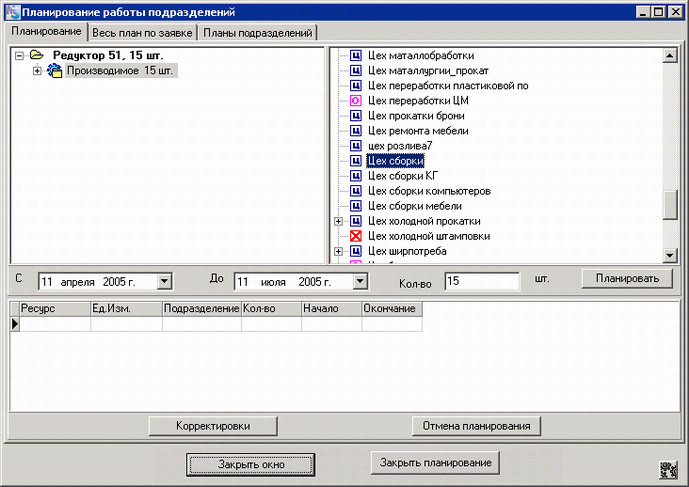689x487 pixels.
Task: Click icon next to Цех переработки пластиковой по
Action: [355, 86]
